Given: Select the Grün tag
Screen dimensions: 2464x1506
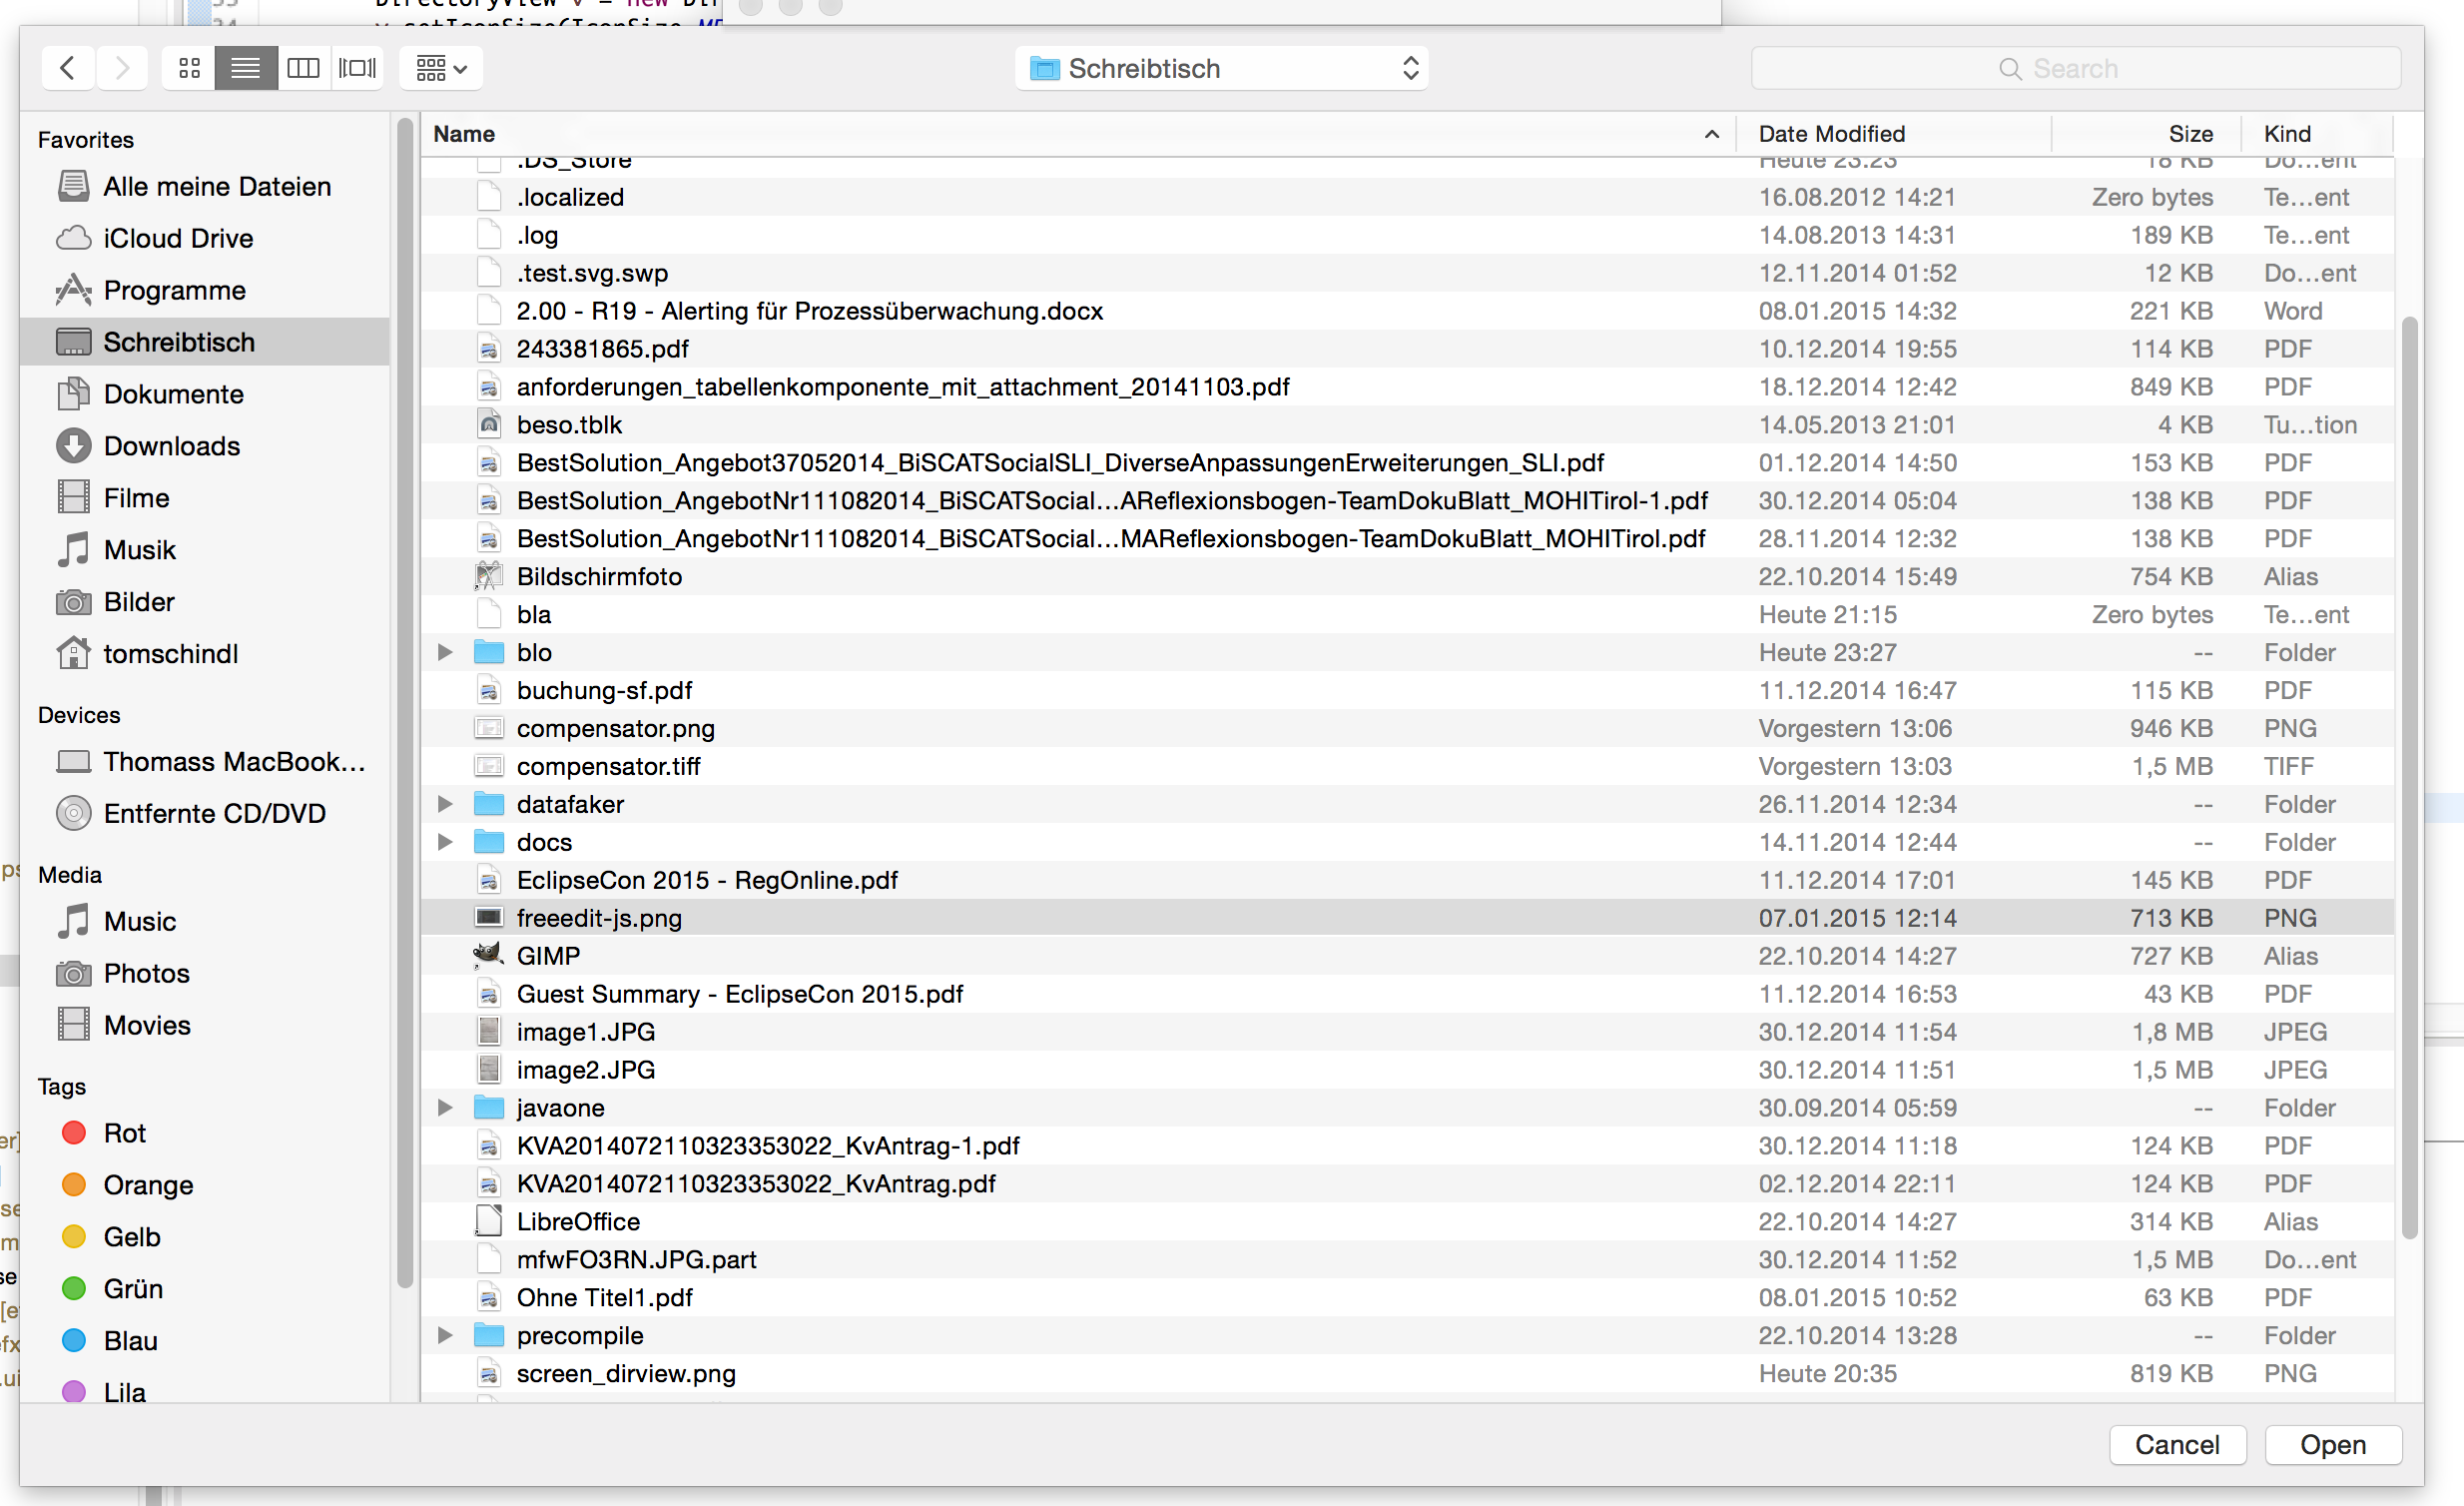Looking at the screenshot, I should (205, 1289).
